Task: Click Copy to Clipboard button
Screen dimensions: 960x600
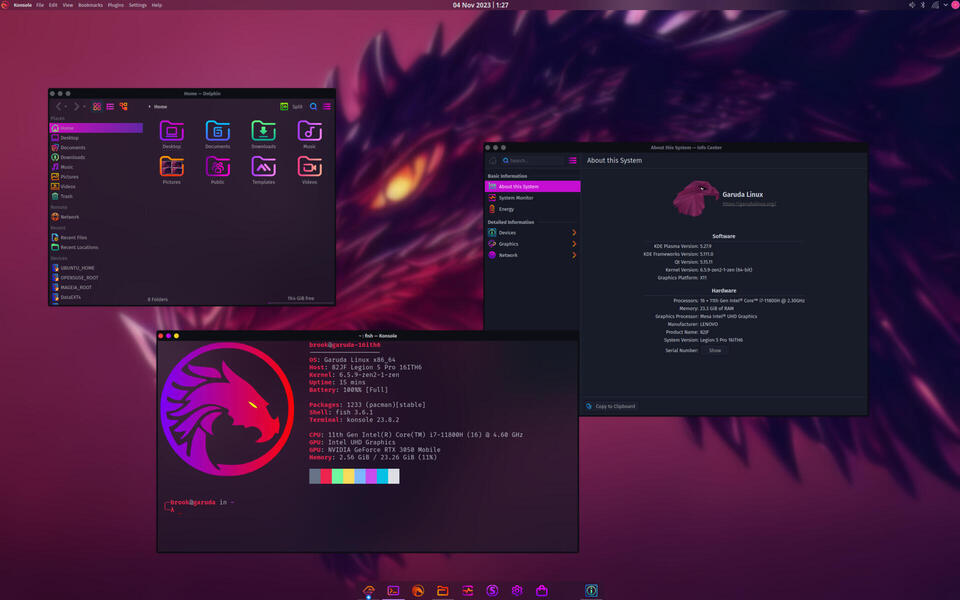Action: point(611,407)
